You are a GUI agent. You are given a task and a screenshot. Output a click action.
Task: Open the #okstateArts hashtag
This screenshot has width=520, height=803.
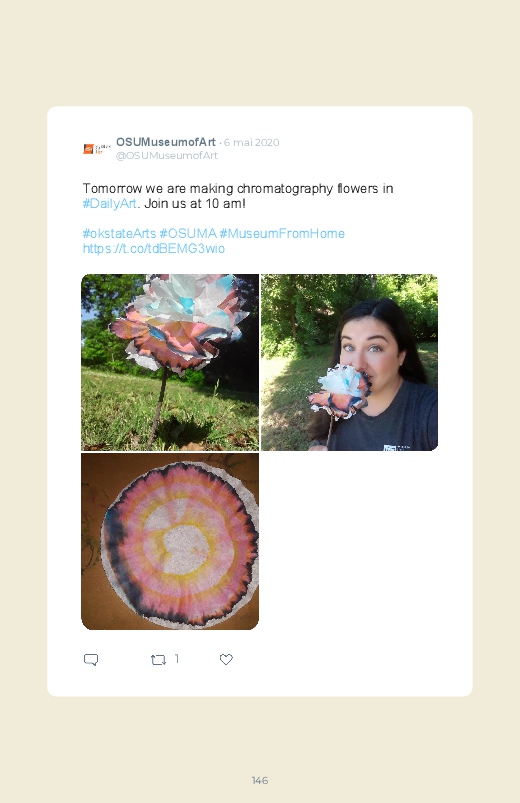pos(119,234)
